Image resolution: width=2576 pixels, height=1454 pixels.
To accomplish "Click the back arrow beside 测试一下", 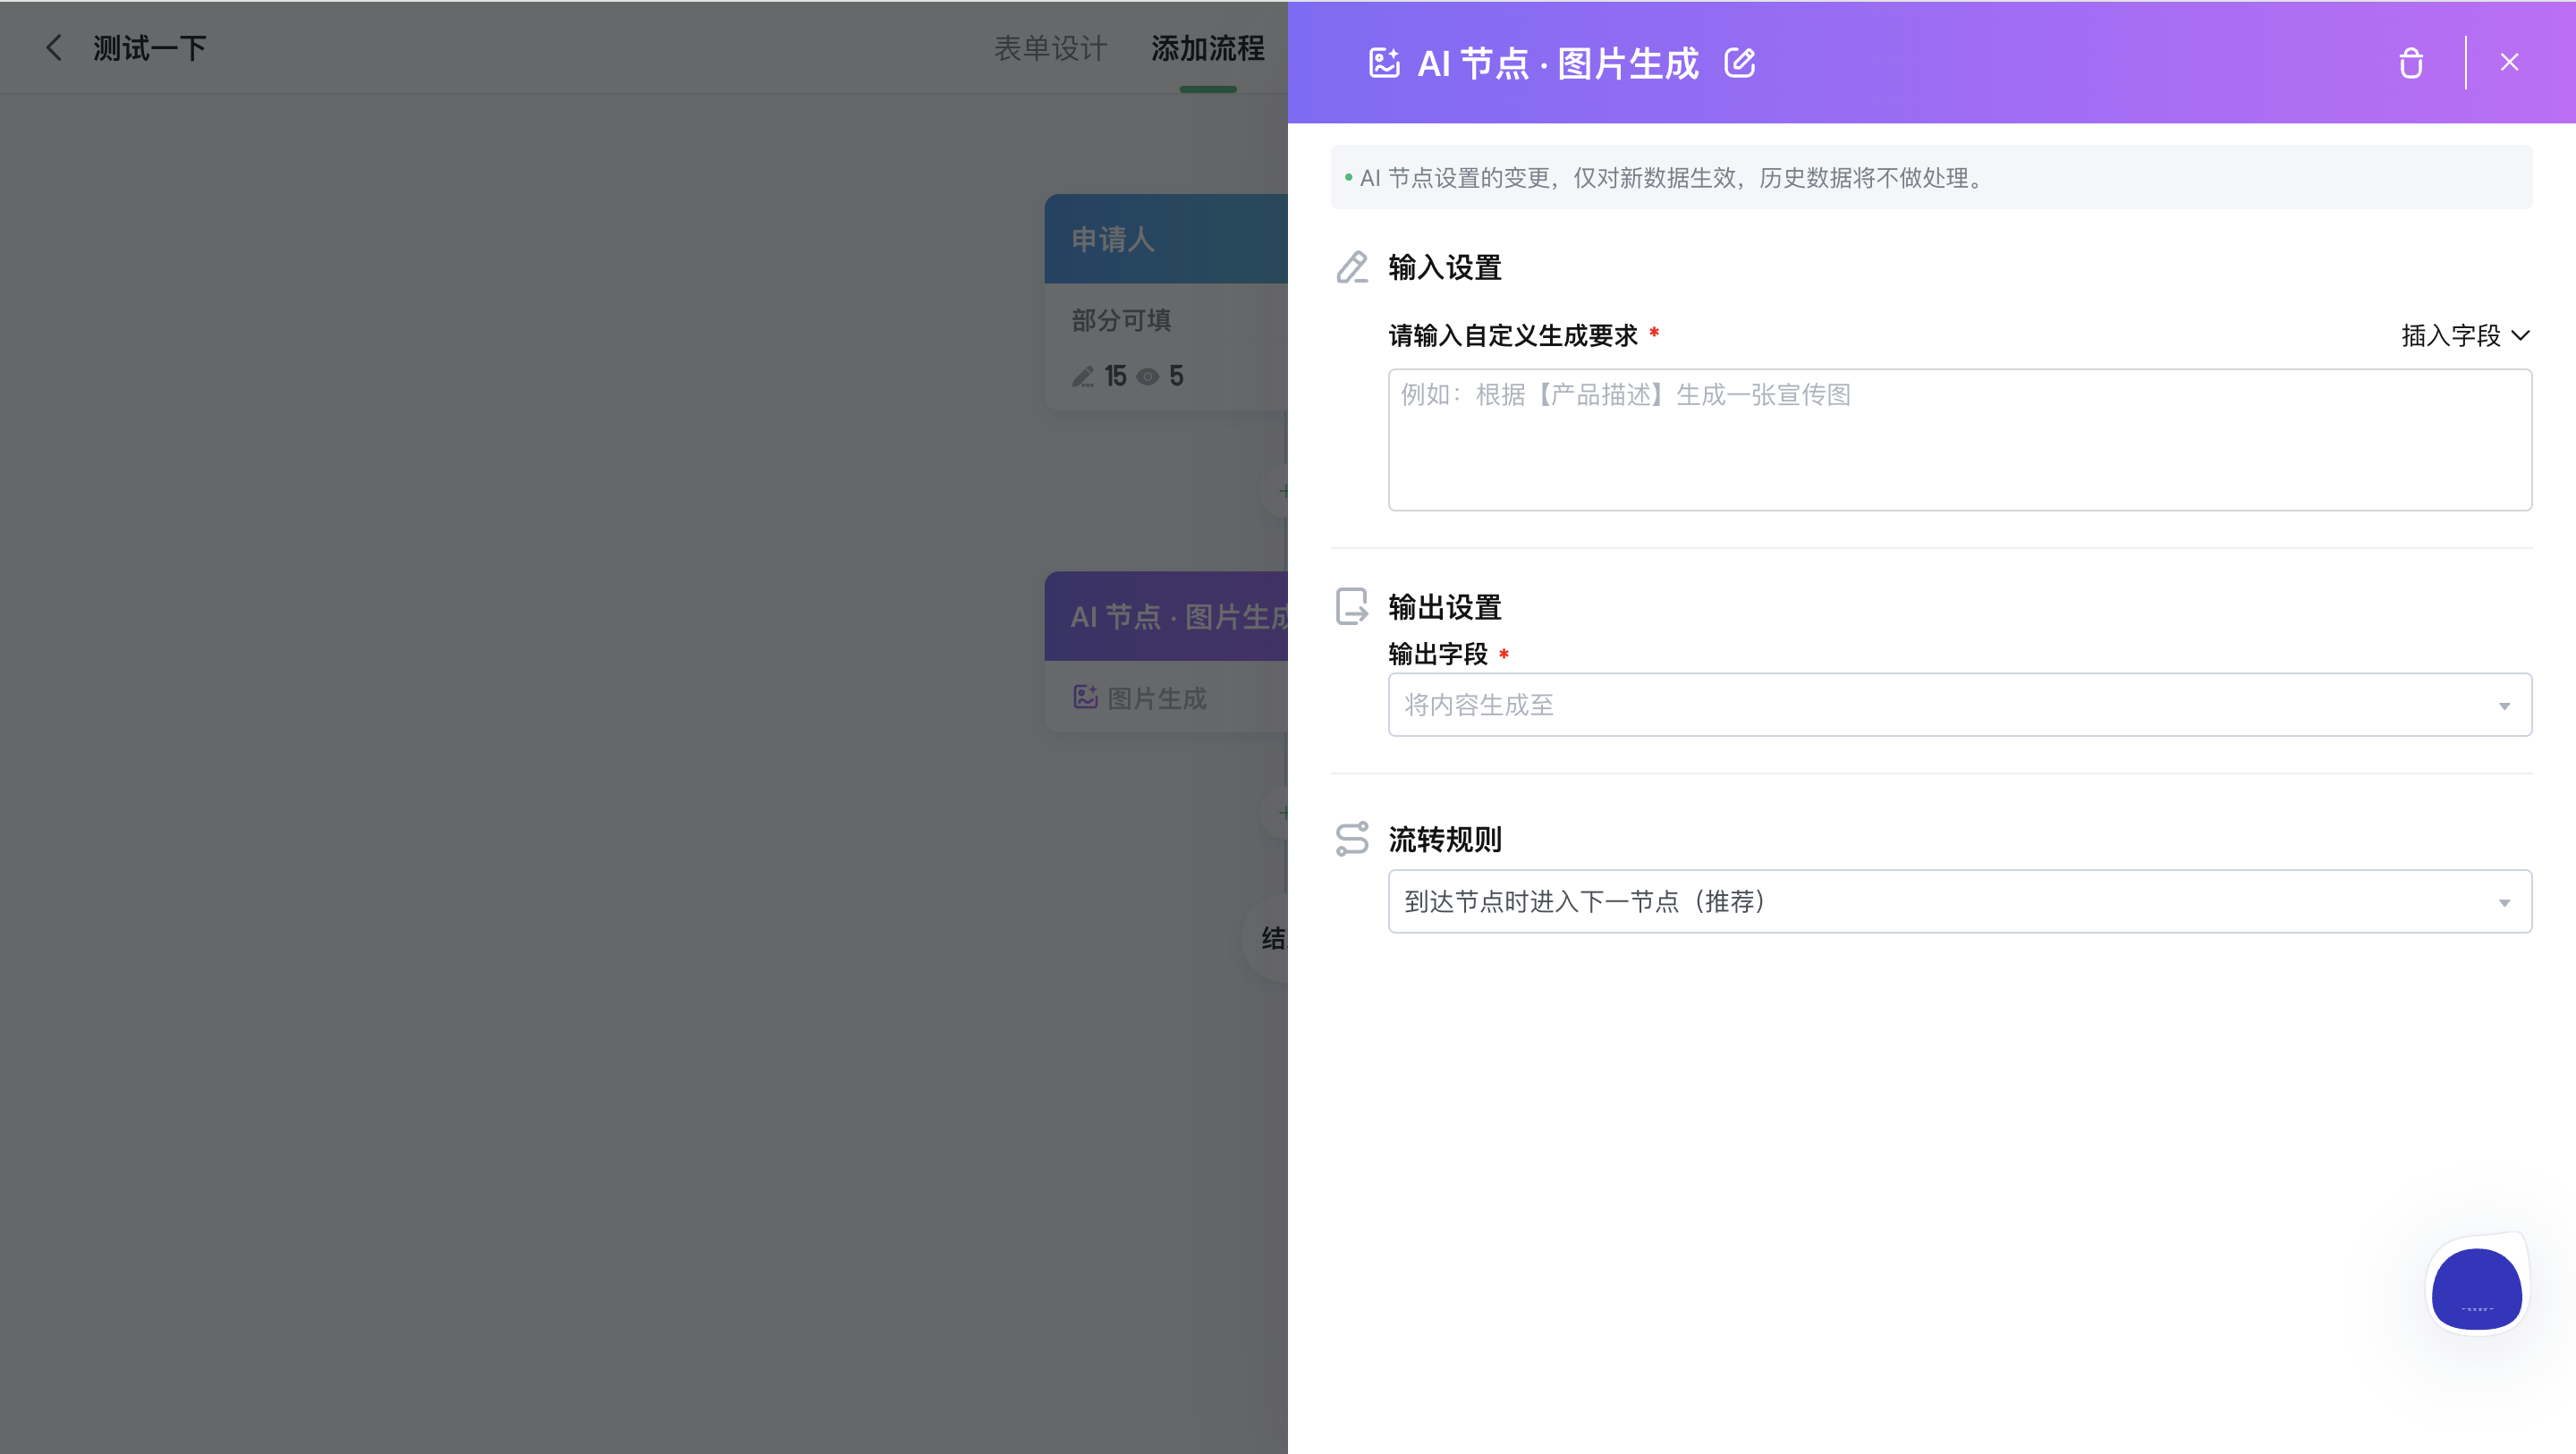I will (x=54, y=47).
